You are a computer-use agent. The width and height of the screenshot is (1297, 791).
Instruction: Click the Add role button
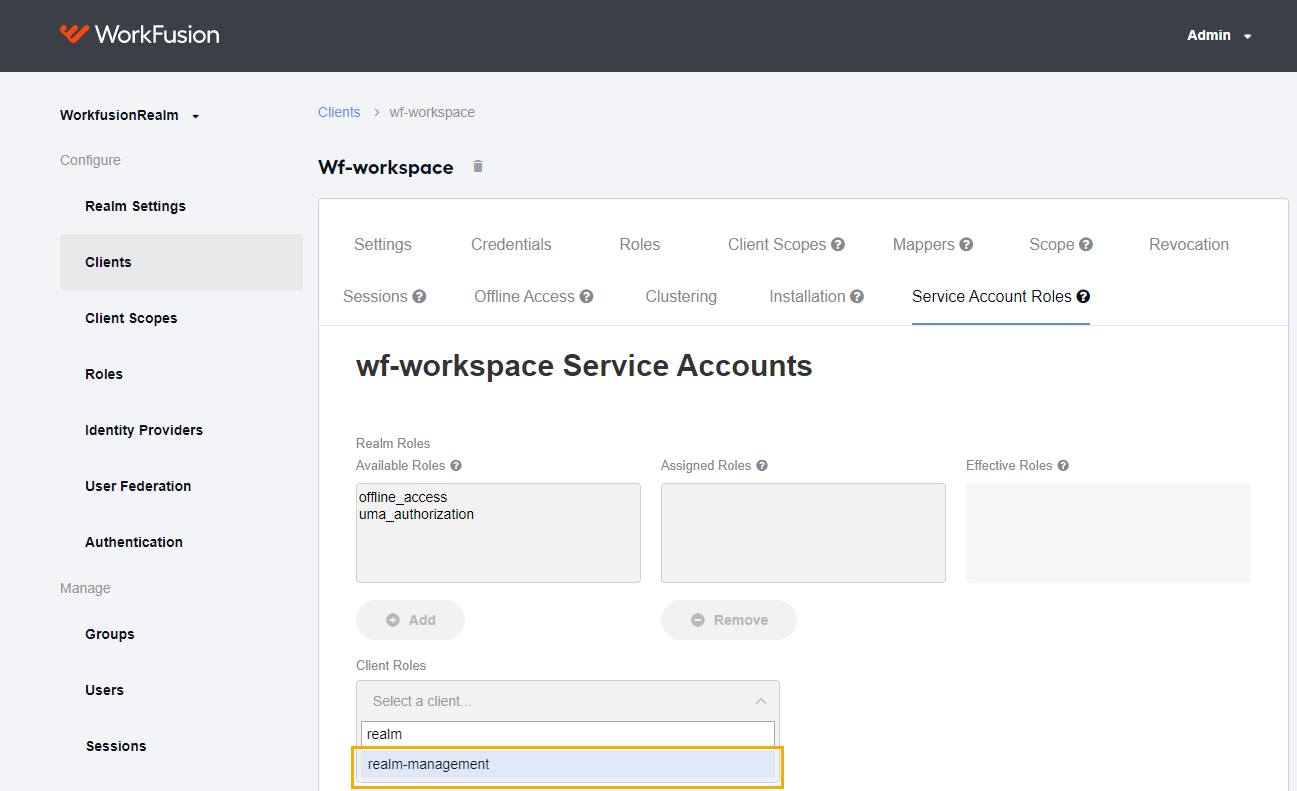pyautogui.click(x=410, y=620)
